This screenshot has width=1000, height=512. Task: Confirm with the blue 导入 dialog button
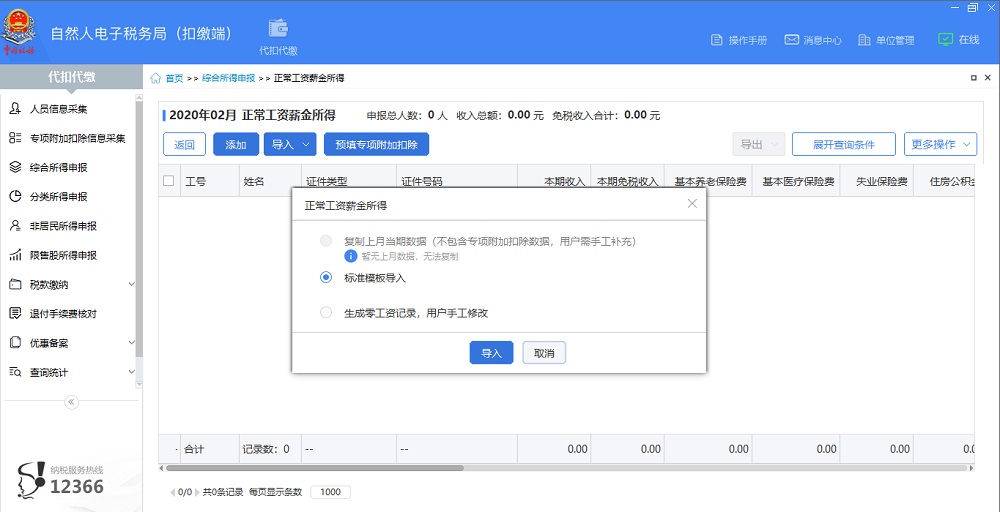491,353
